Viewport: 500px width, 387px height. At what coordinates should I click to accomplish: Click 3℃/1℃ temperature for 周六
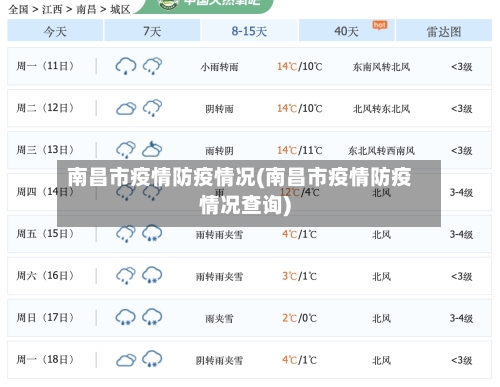point(300,276)
